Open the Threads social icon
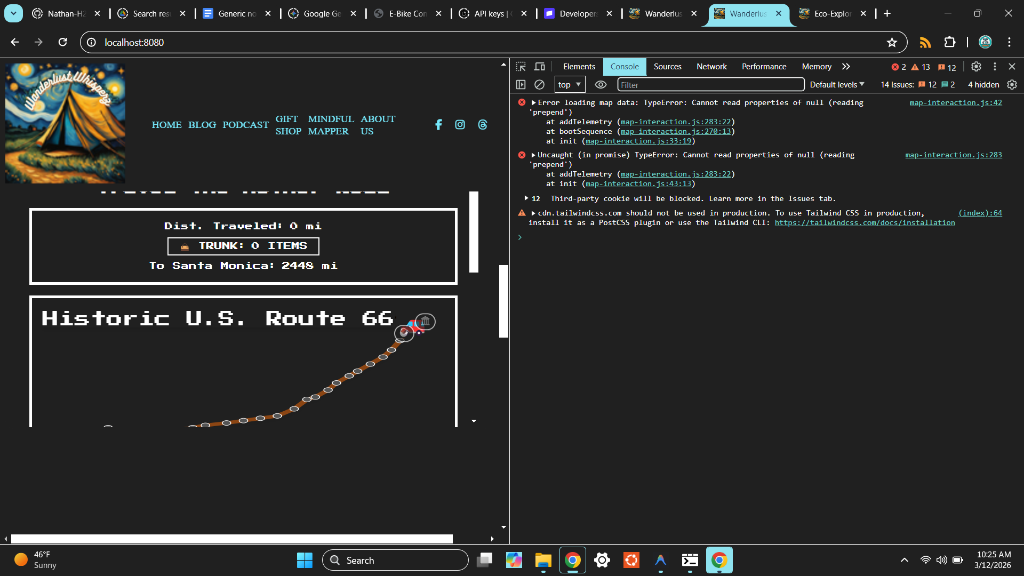This screenshot has height=576, width=1024. (x=482, y=125)
